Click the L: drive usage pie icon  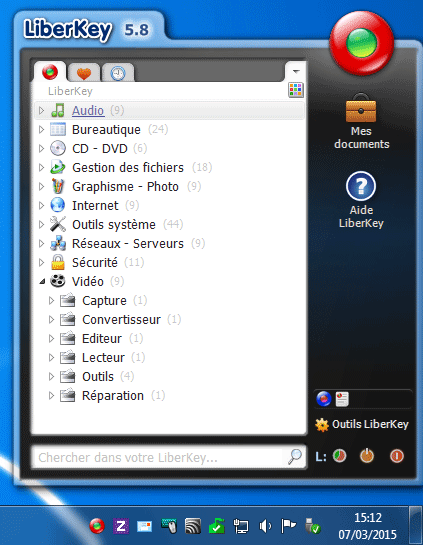(339, 456)
